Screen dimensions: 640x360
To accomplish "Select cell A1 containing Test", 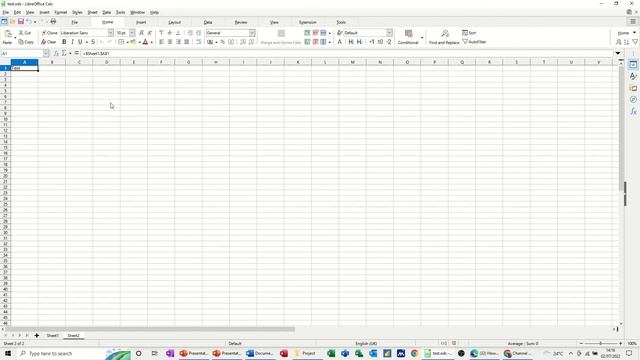I will pos(24,68).
